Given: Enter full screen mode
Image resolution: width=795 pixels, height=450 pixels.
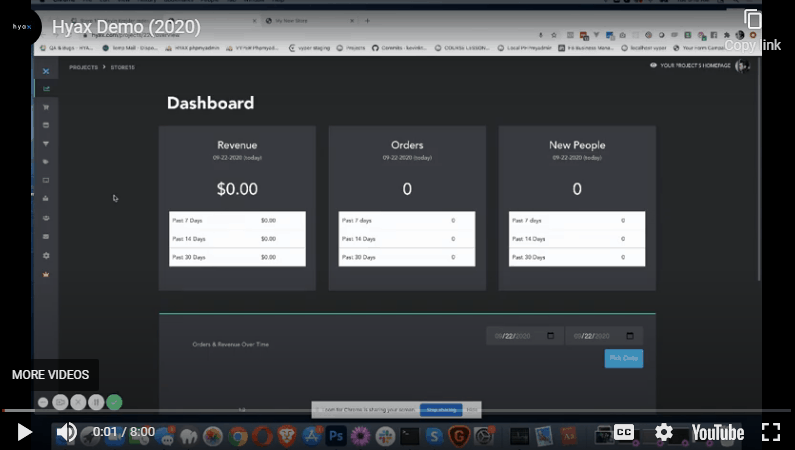Looking at the screenshot, I should 771,432.
